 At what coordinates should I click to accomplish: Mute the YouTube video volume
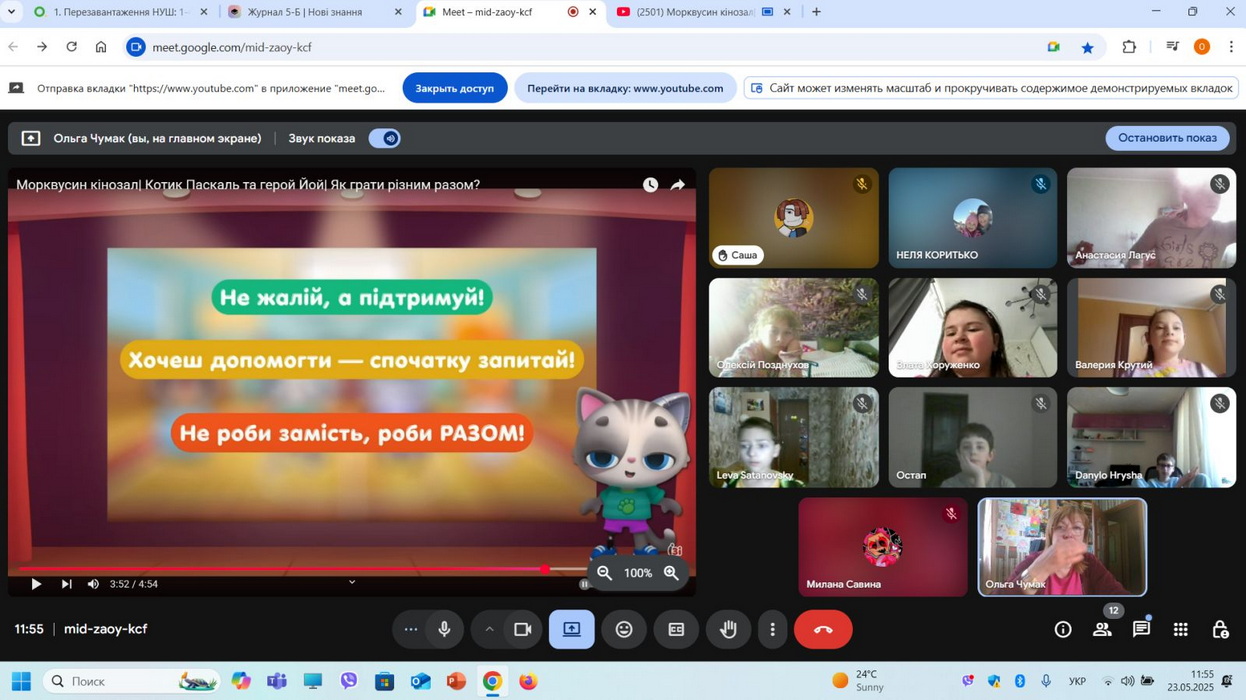[x=93, y=584]
